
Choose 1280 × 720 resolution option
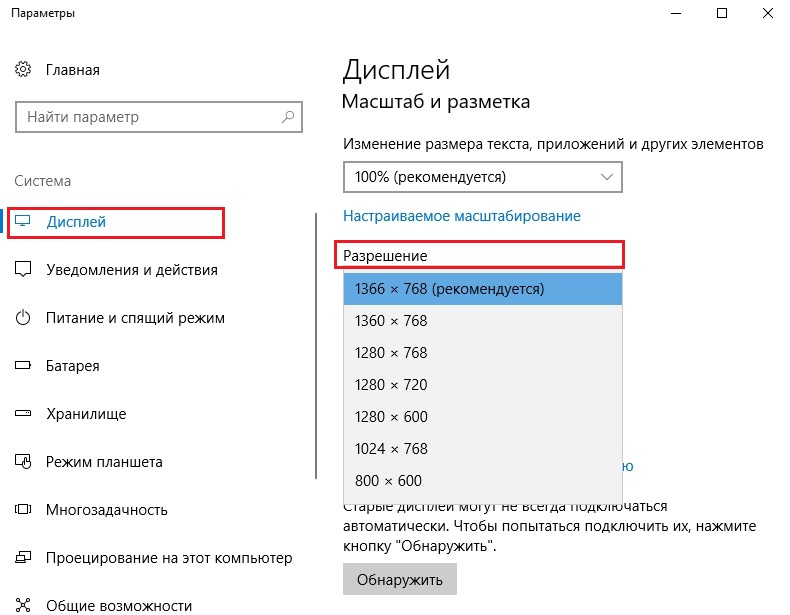coord(483,385)
